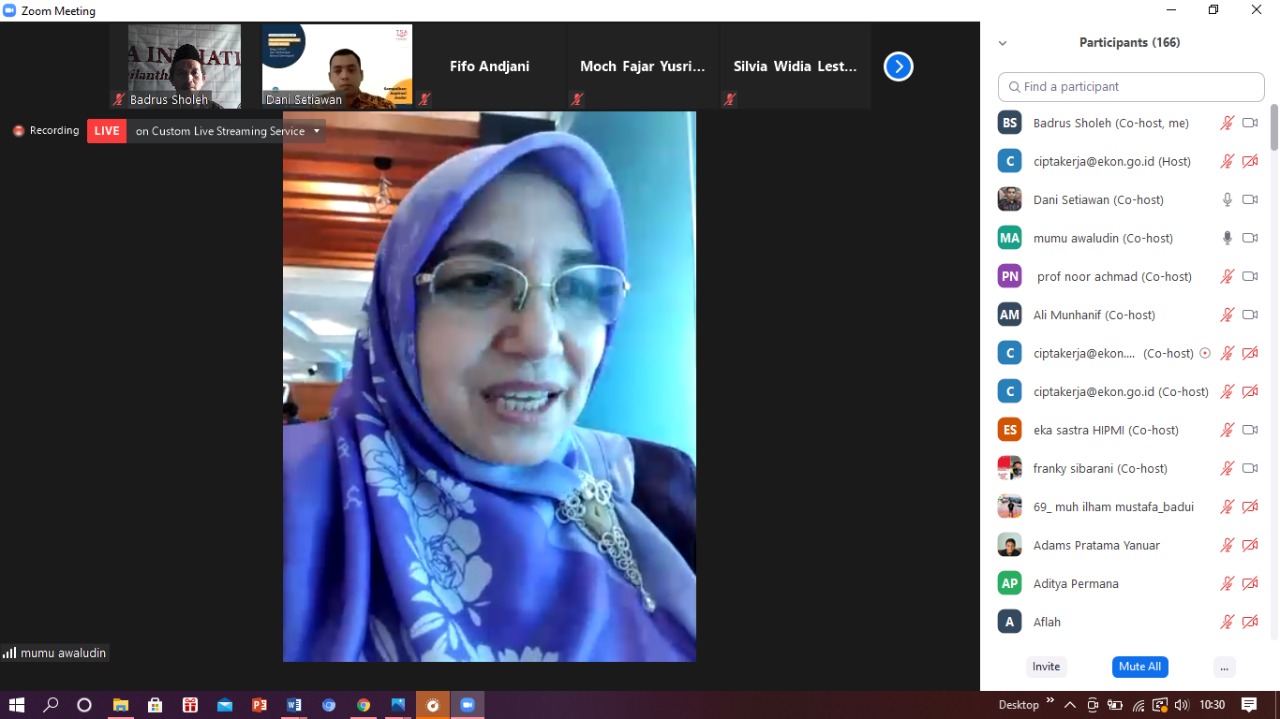
Task: Click the Find a participant search field
Action: click(x=1131, y=87)
